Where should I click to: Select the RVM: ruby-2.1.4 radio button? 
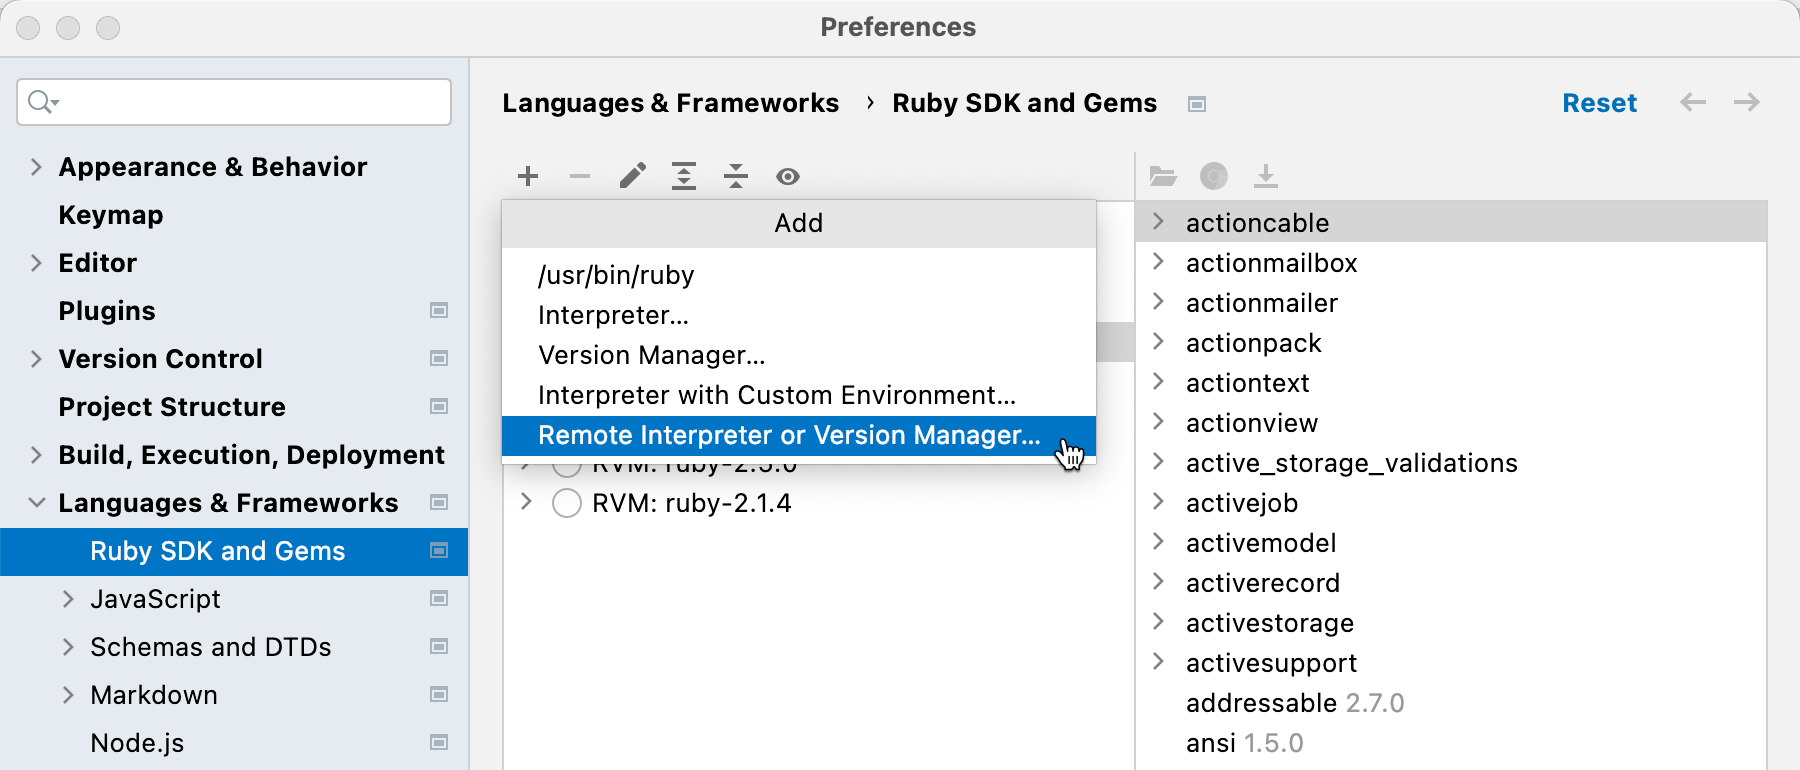(567, 503)
